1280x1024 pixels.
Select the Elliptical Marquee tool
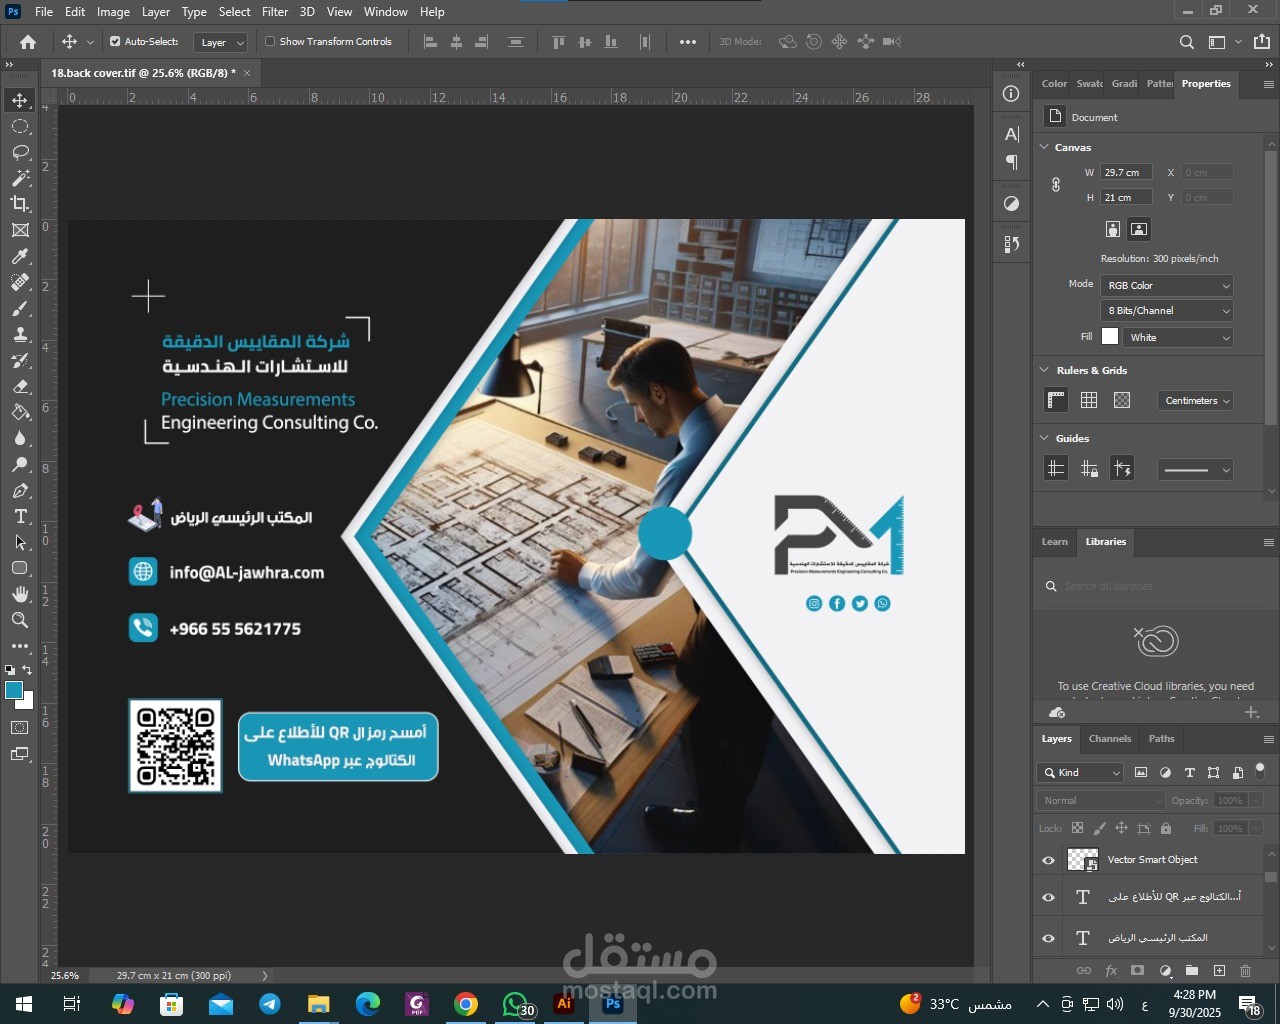coord(20,126)
